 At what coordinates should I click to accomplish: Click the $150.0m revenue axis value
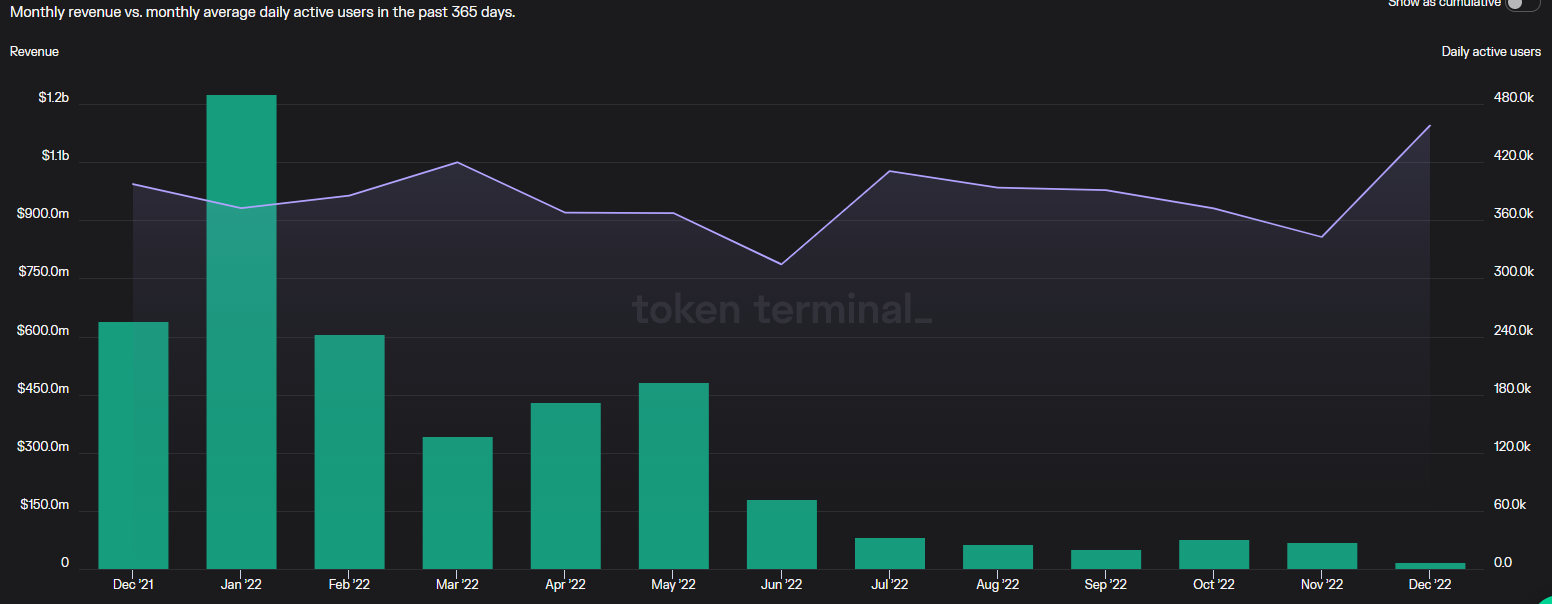coord(44,505)
